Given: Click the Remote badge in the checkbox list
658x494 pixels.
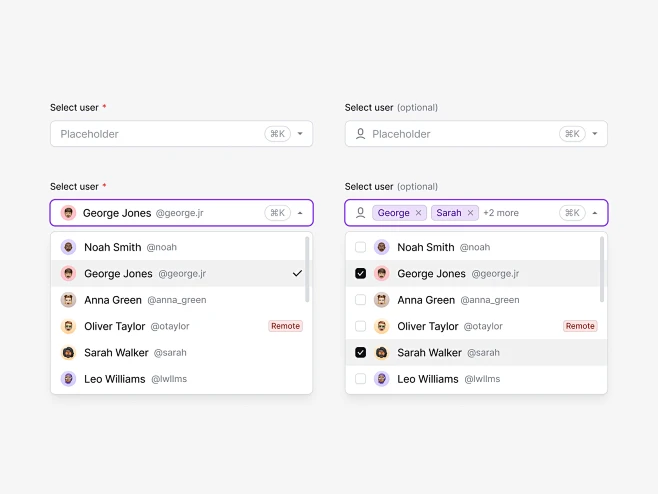Looking at the screenshot, I should click(580, 326).
